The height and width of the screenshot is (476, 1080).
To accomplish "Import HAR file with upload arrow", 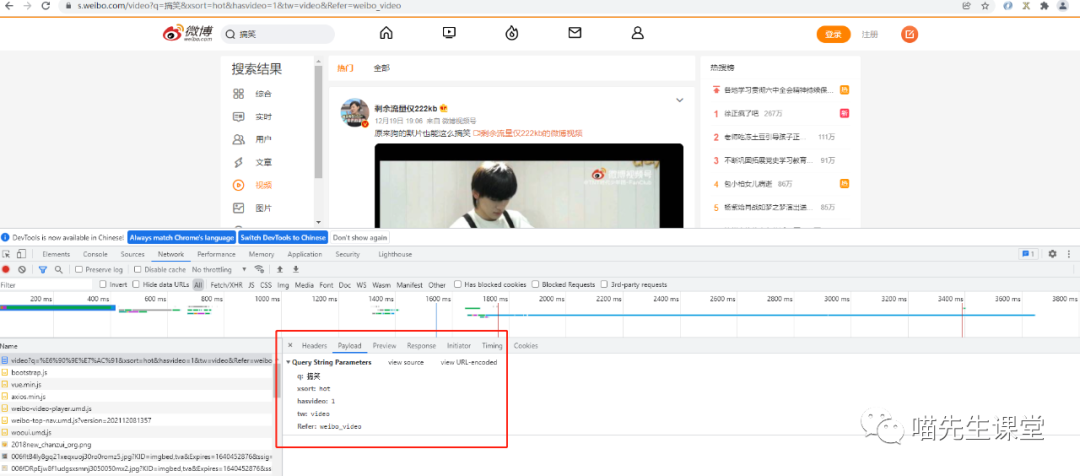I will [x=280, y=269].
